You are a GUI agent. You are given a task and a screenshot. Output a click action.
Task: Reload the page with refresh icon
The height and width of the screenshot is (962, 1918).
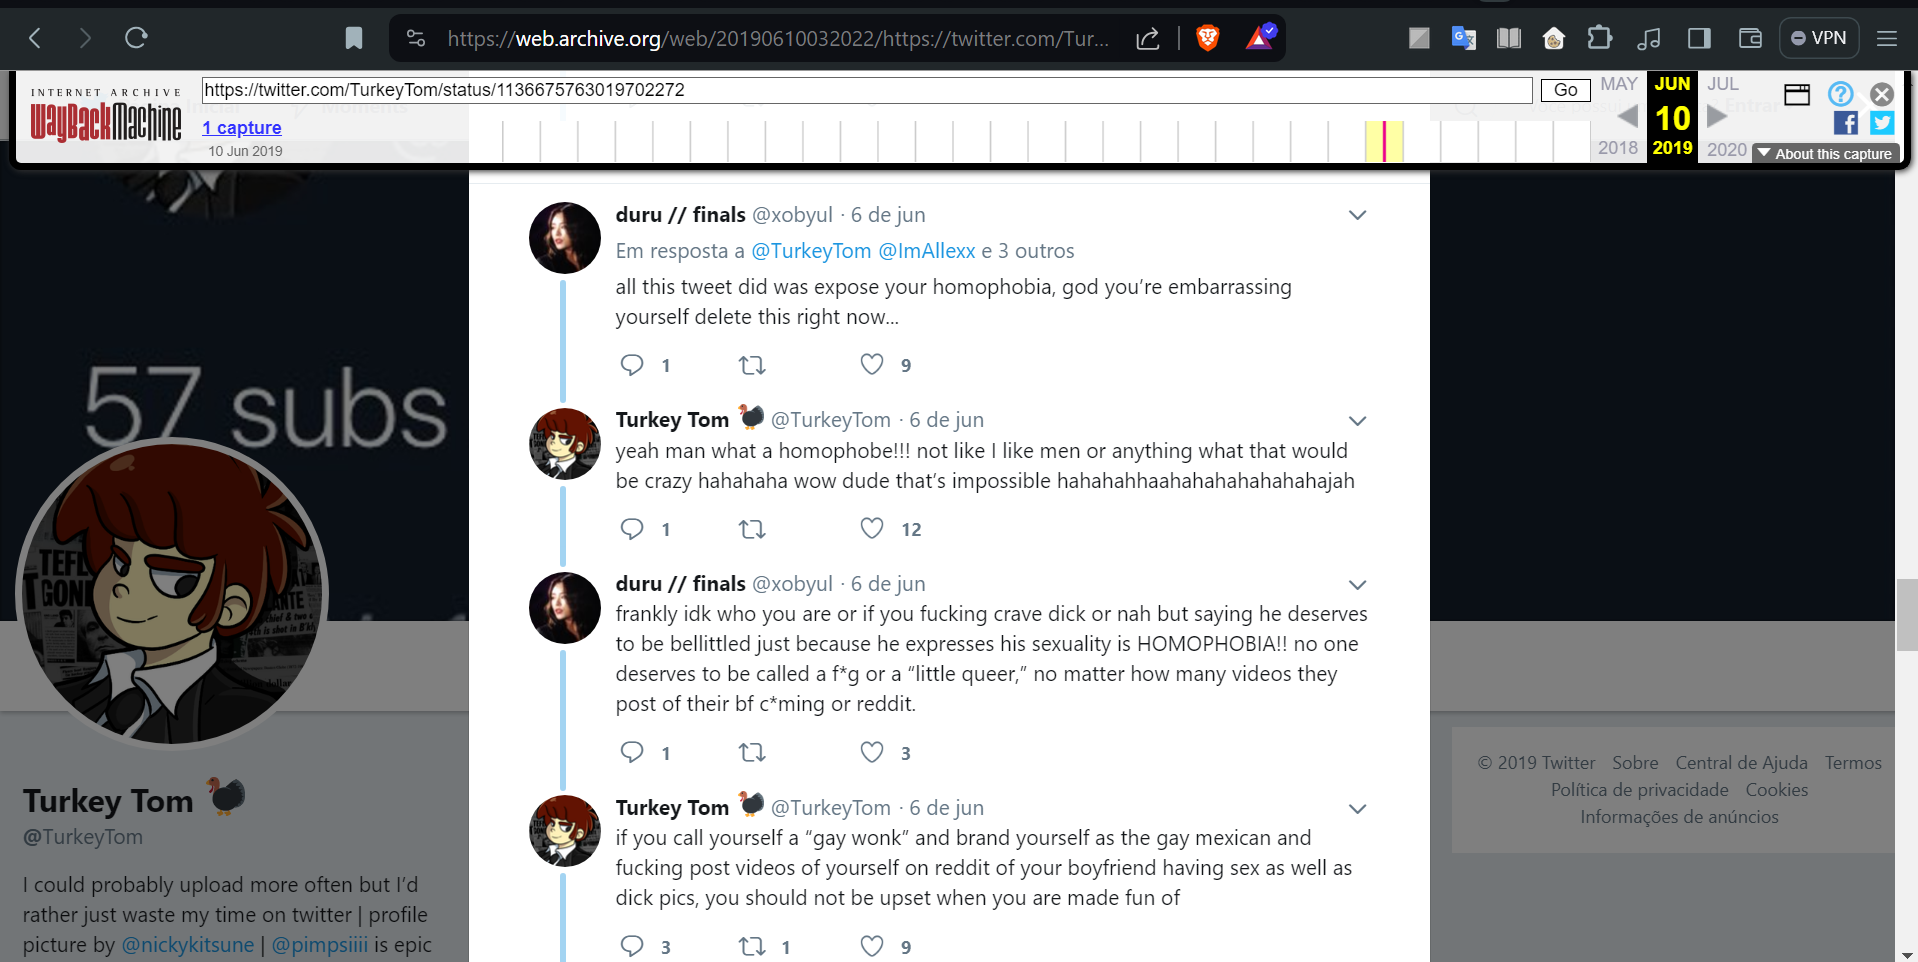pos(136,38)
